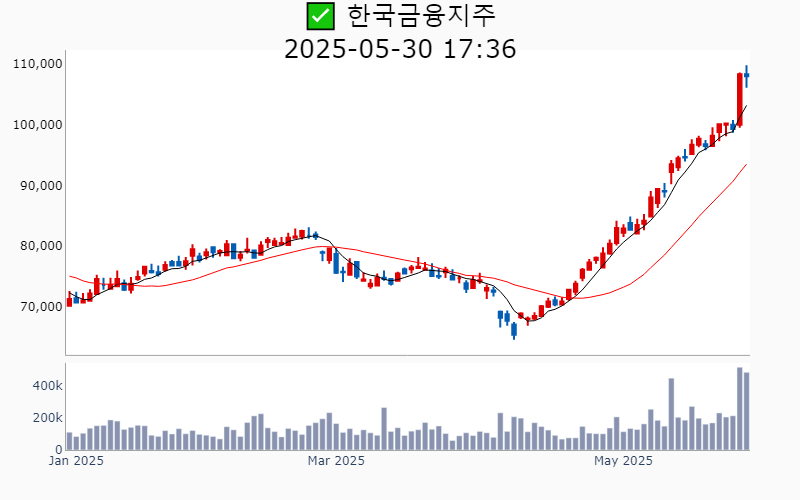800x500 pixels.
Task: Click the 100,000 price axis label
Action: click(x=38, y=124)
